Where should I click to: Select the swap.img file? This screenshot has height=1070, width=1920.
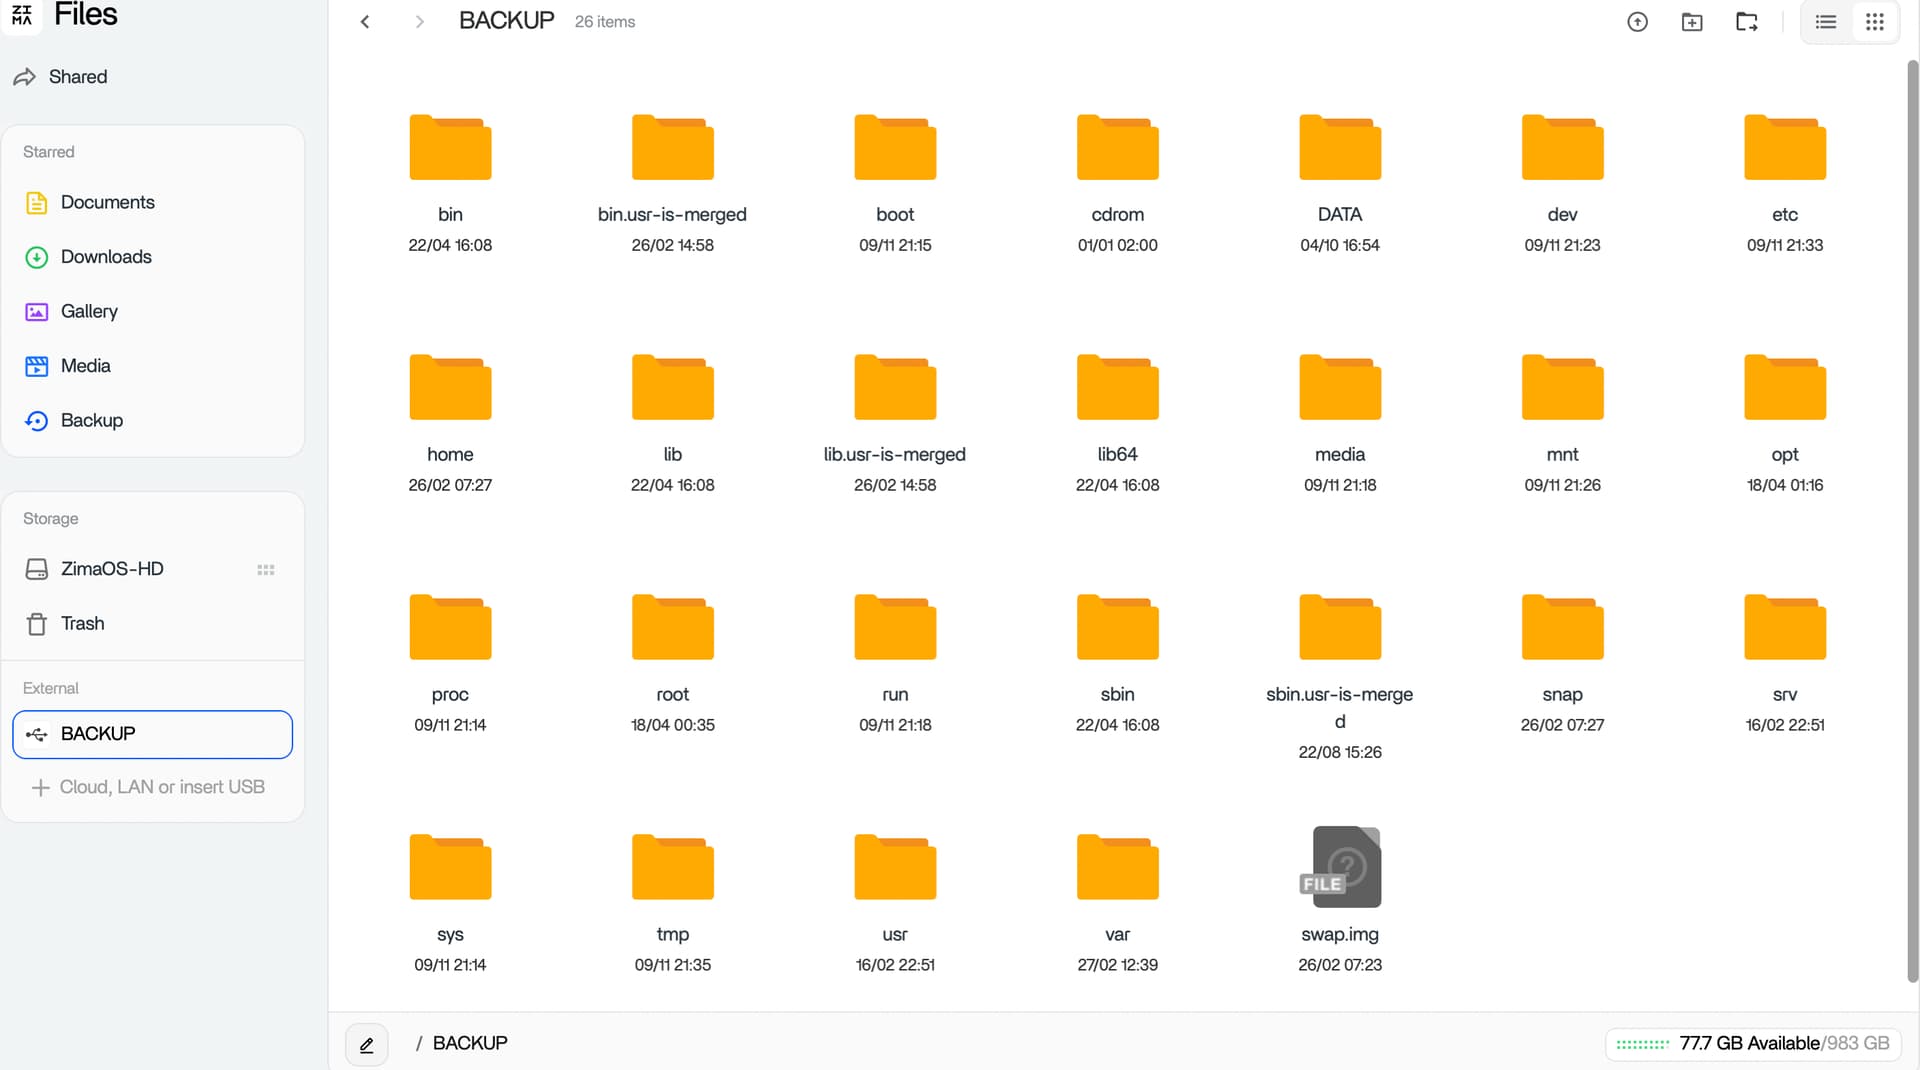1339,867
